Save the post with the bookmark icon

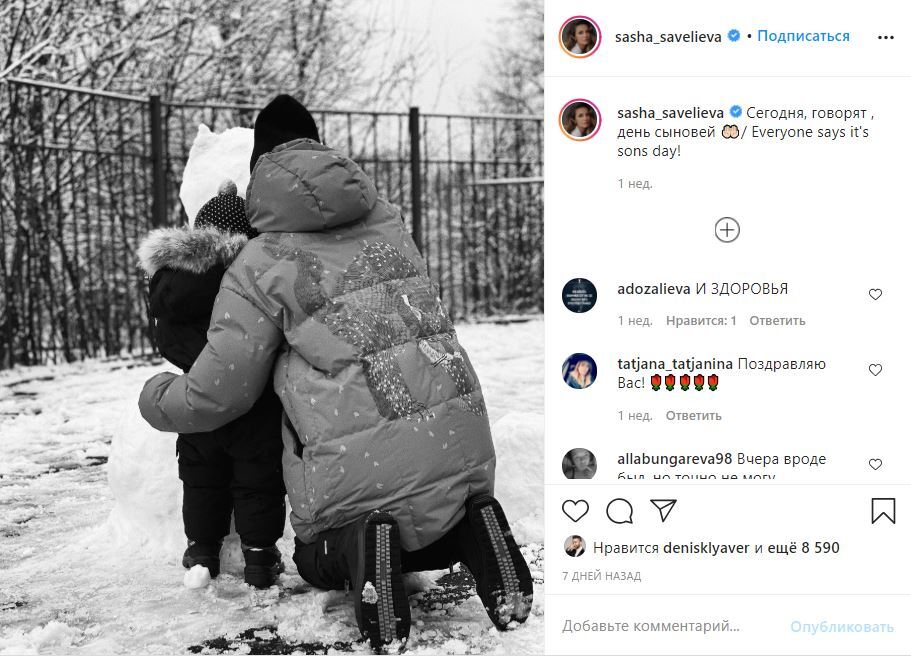tap(883, 511)
